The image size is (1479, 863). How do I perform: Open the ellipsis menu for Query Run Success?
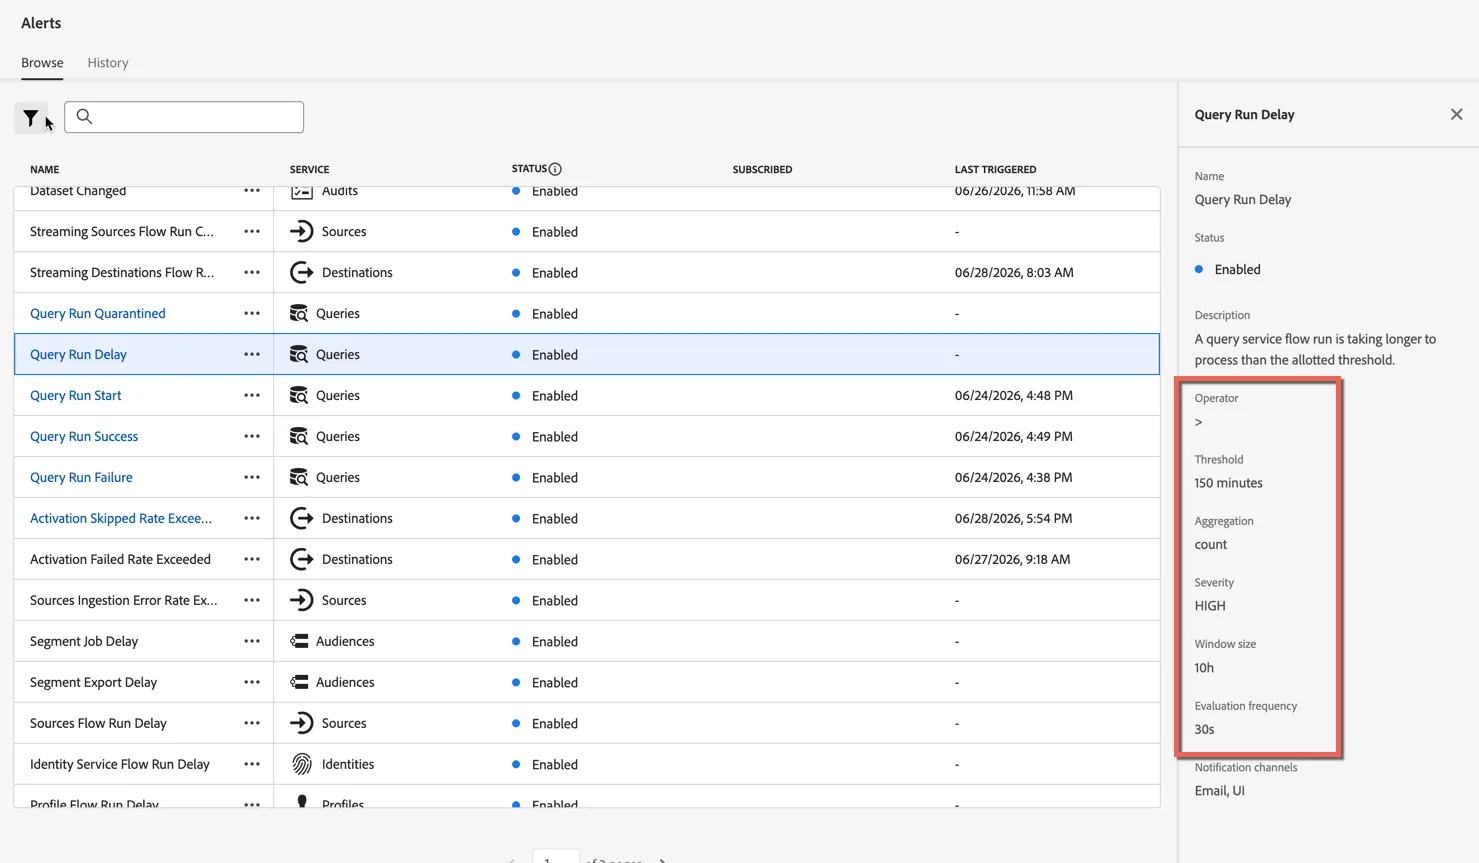pyautogui.click(x=252, y=436)
